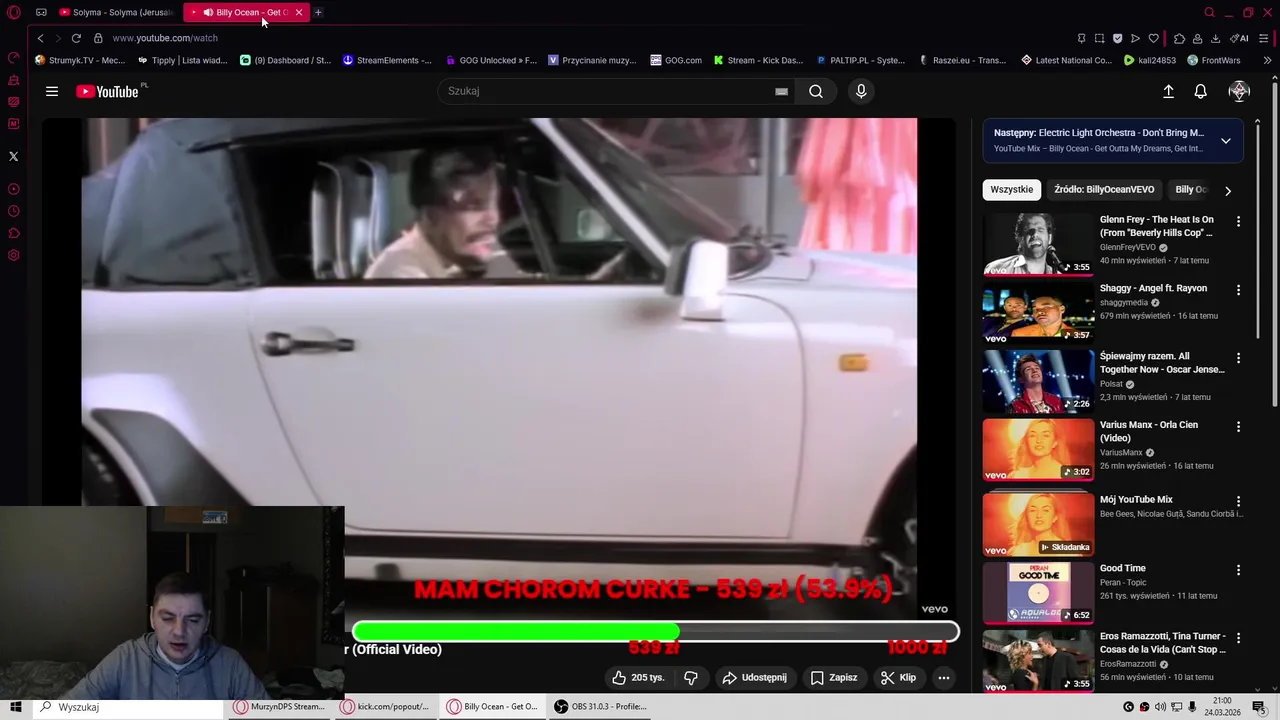This screenshot has width=1280, height=720.
Task: Open the extensions puzzle icon in toolbar
Action: click(x=1179, y=38)
